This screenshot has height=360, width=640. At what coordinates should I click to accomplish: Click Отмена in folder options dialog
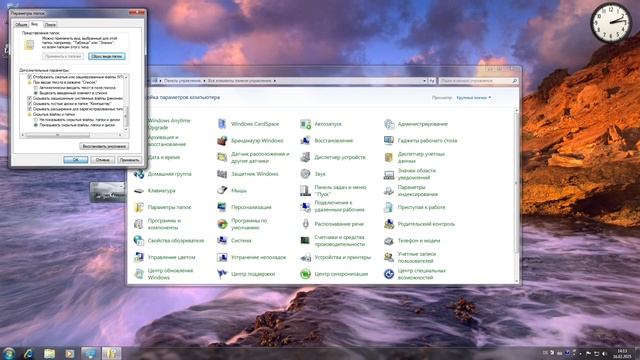pos(102,160)
